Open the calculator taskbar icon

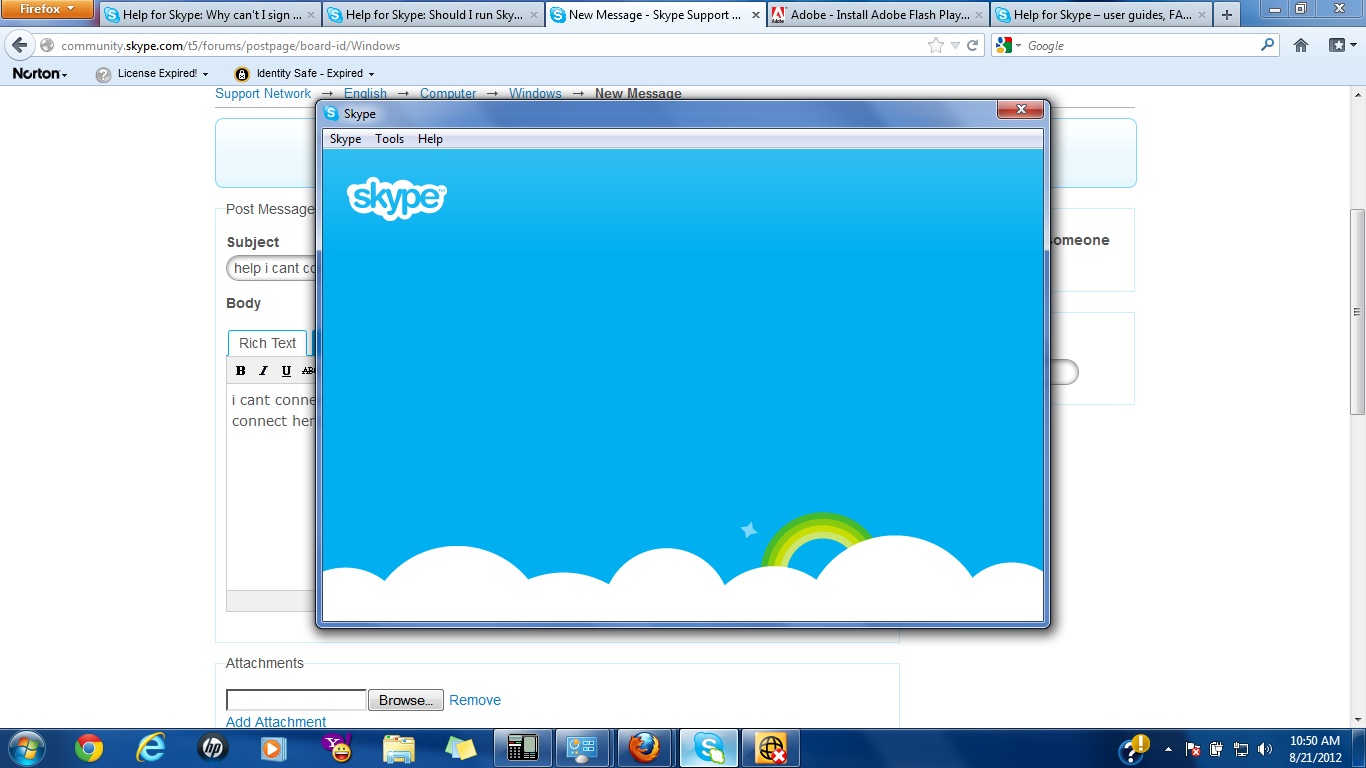(x=523, y=748)
